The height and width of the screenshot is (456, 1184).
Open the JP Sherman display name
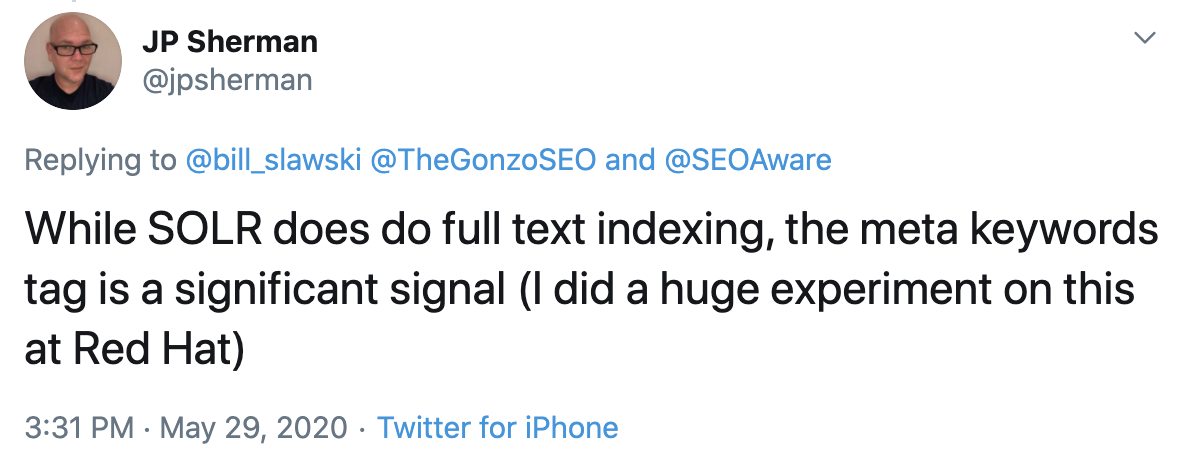(230, 42)
